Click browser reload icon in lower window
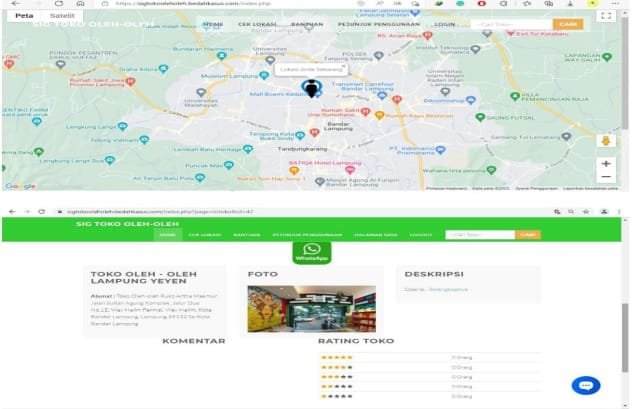This screenshot has height=409, width=640. point(42,211)
